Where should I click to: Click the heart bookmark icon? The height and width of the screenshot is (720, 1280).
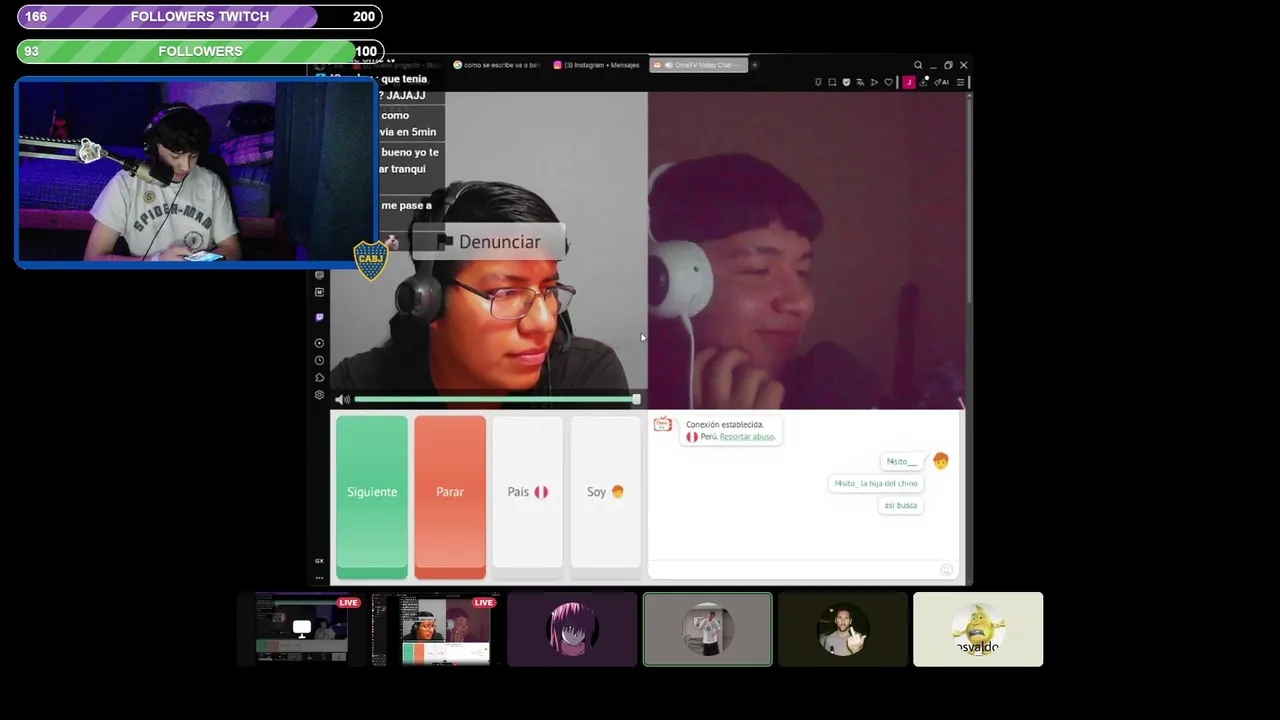[888, 82]
